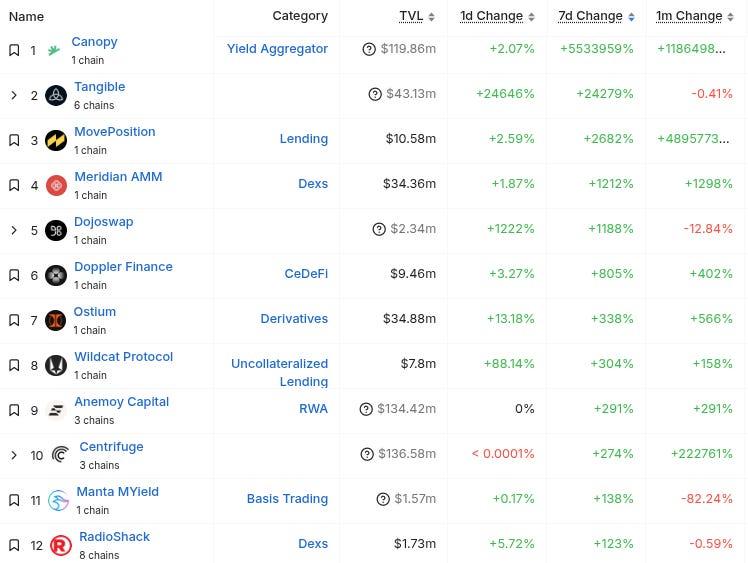
Task: Click the Tangible protocol logo
Action: coord(56,95)
